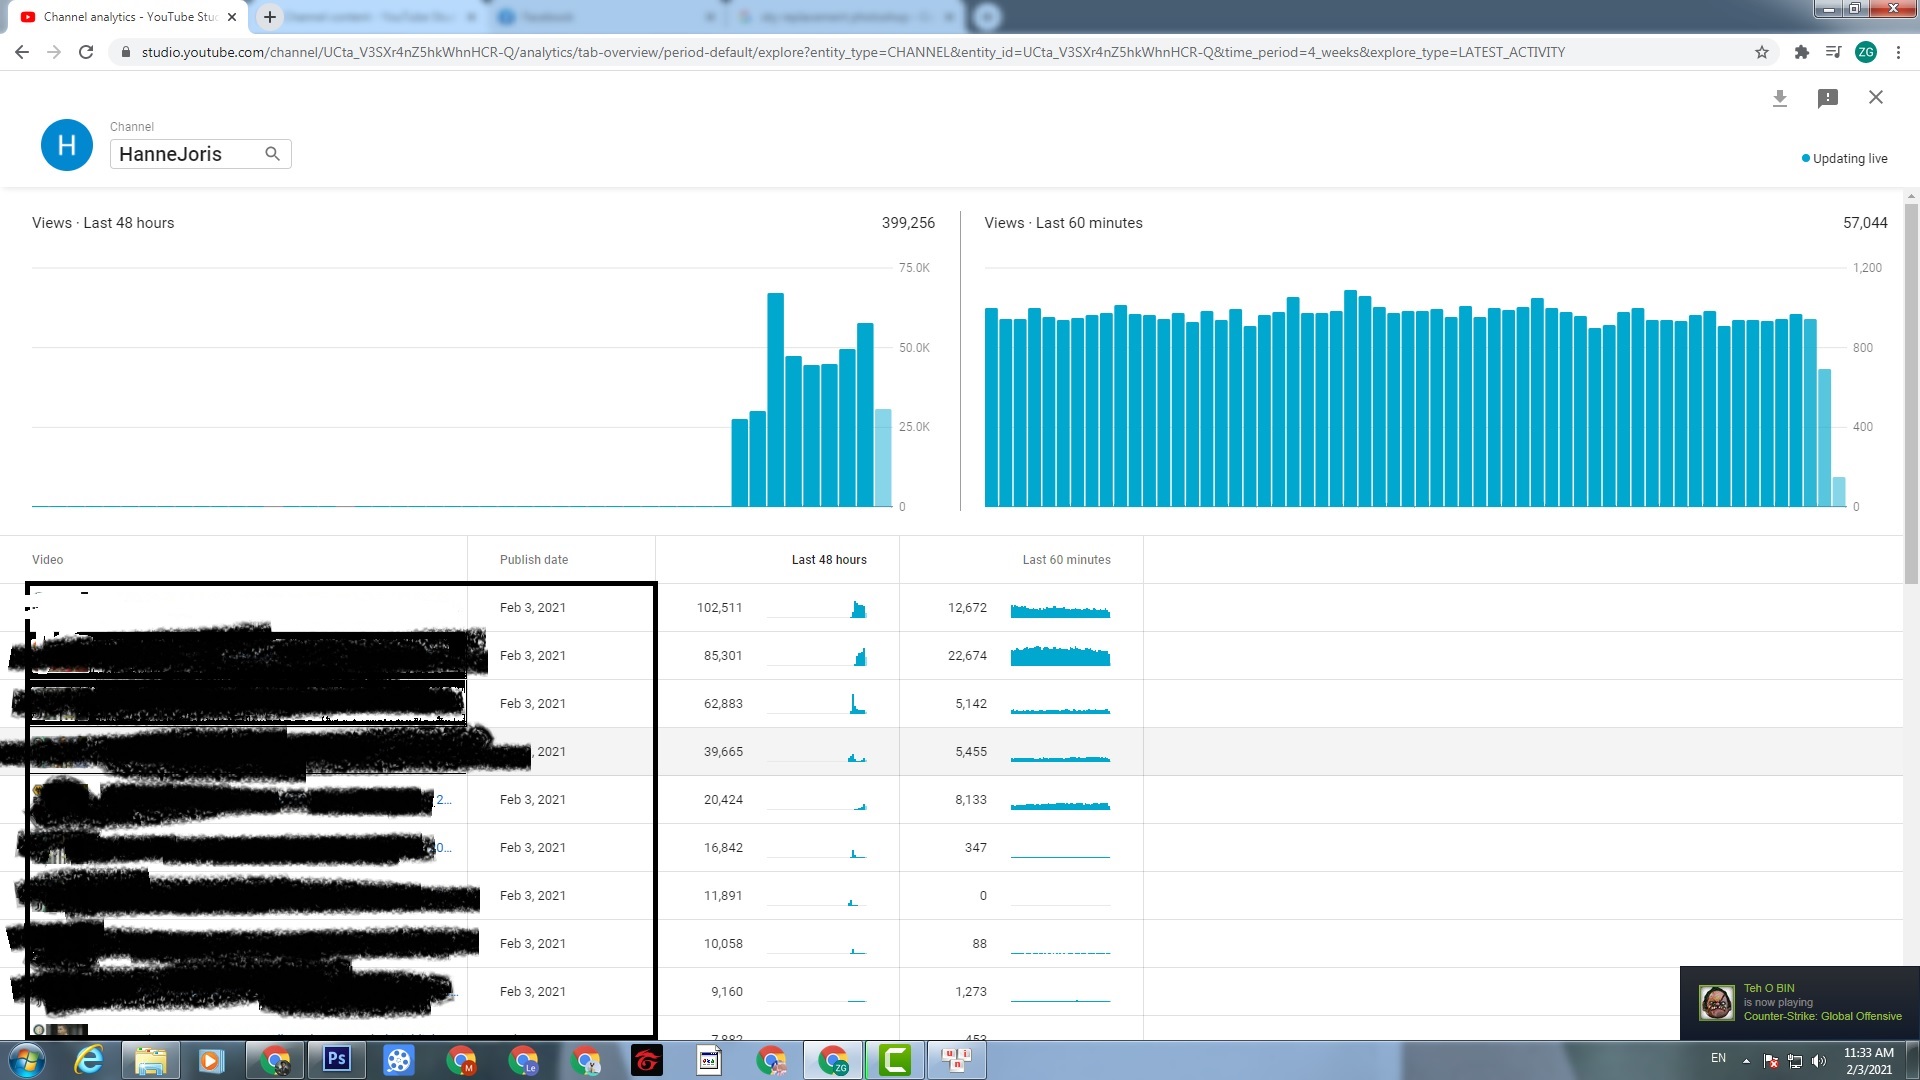Bookmark this page with star icon

pos(1761,52)
